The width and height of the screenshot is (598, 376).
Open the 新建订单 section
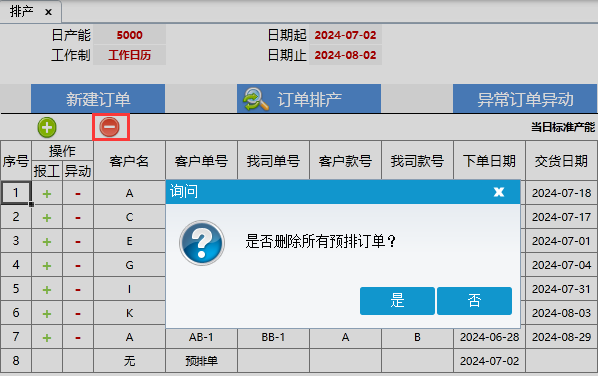[98, 99]
